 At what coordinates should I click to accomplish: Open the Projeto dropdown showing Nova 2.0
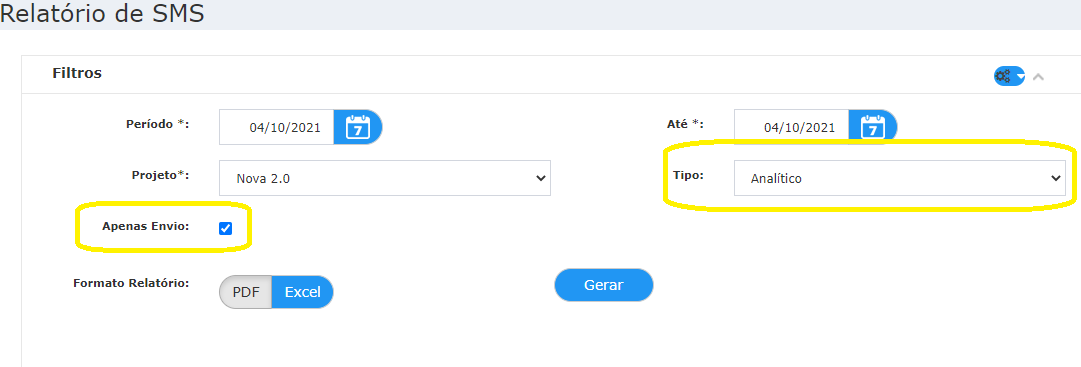click(x=385, y=178)
